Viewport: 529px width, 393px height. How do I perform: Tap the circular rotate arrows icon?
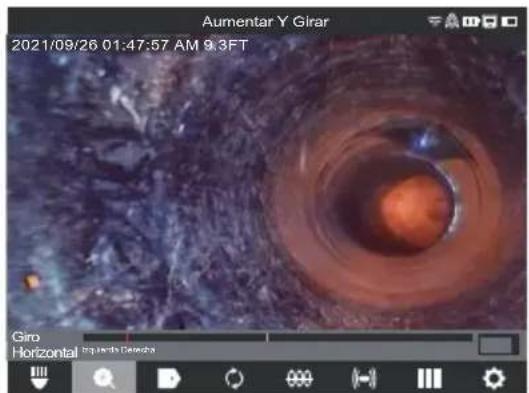pos(234,378)
